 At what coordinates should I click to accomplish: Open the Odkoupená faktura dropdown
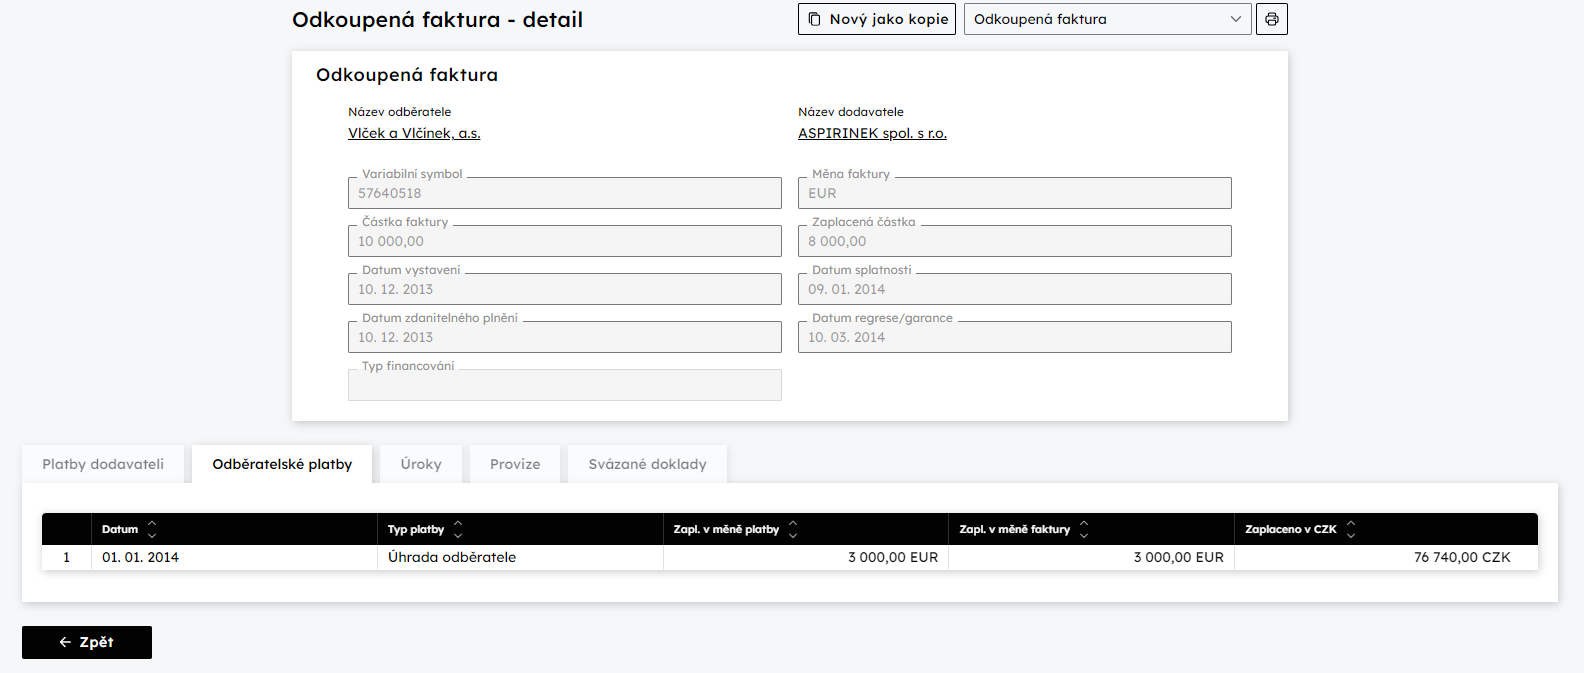(1108, 19)
